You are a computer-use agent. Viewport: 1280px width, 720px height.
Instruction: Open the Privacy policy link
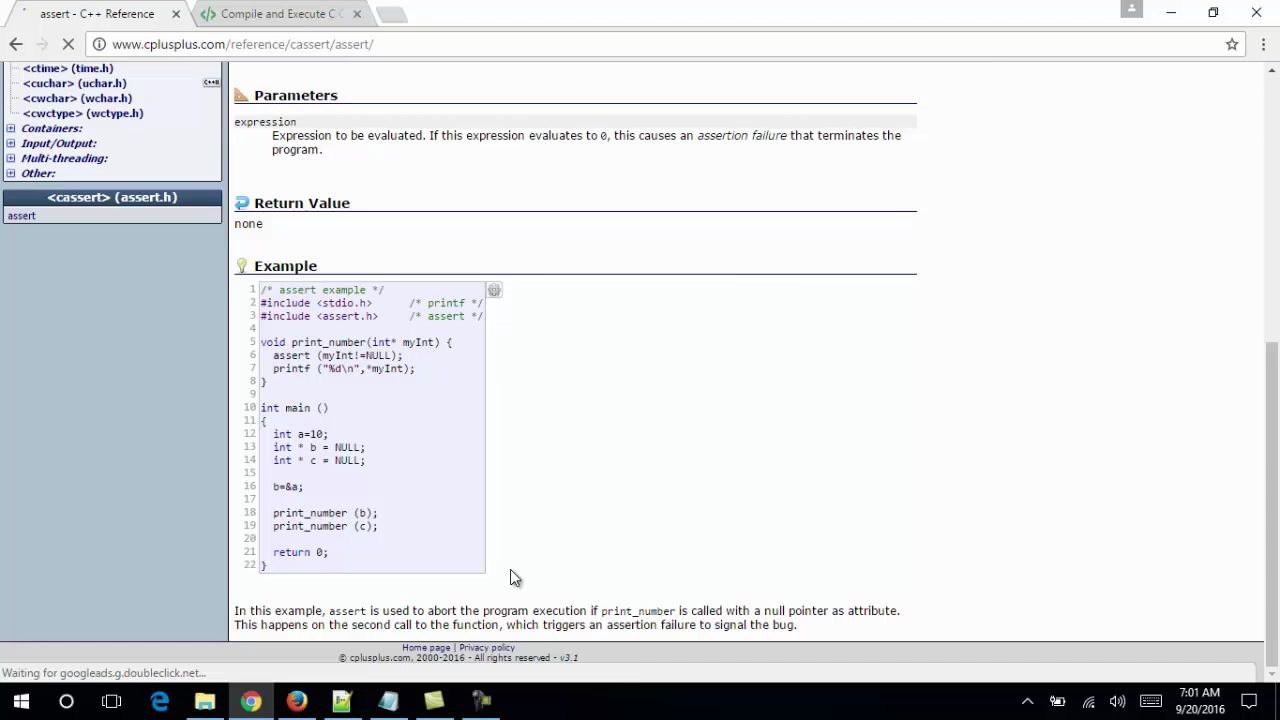click(486, 647)
